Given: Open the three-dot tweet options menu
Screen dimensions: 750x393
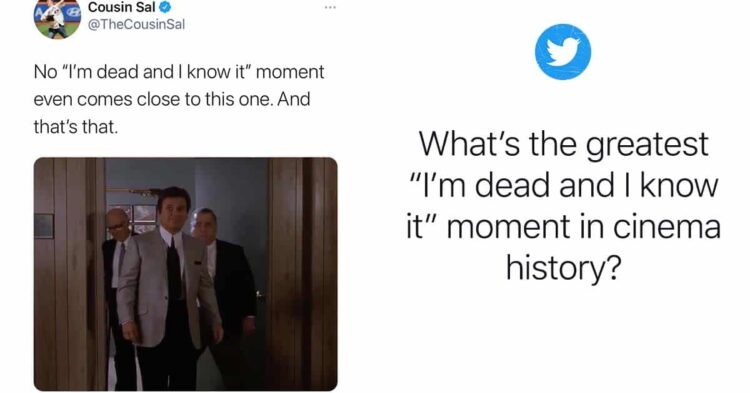Looking at the screenshot, I should click(330, 7).
